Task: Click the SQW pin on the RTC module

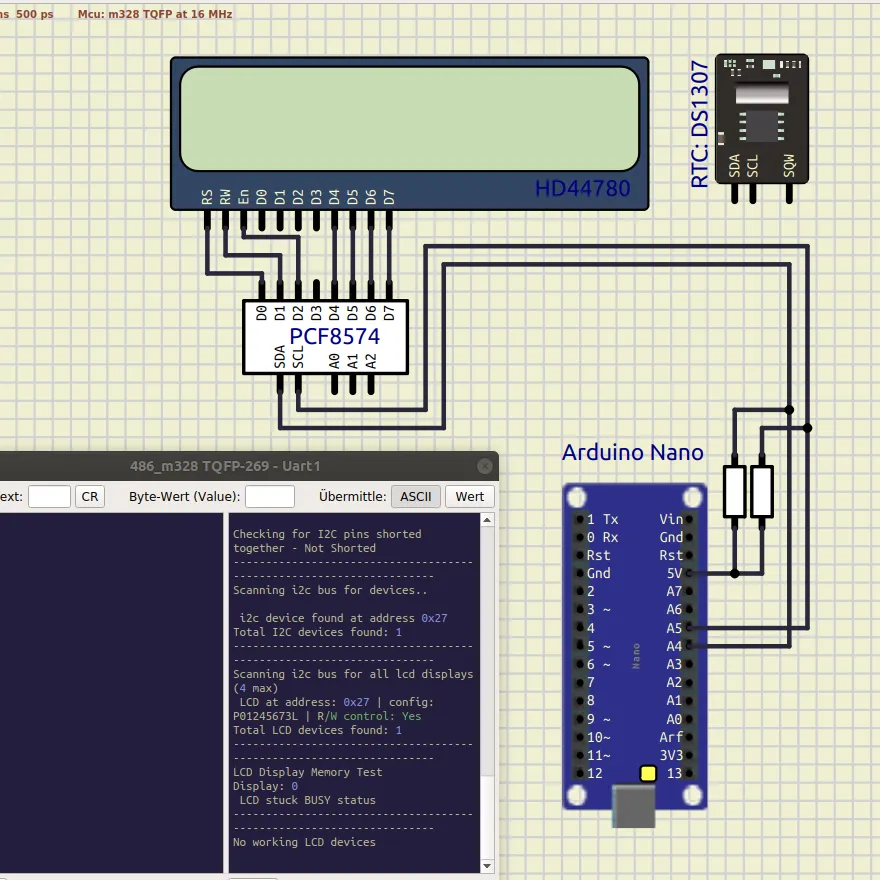Action: coord(789,197)
